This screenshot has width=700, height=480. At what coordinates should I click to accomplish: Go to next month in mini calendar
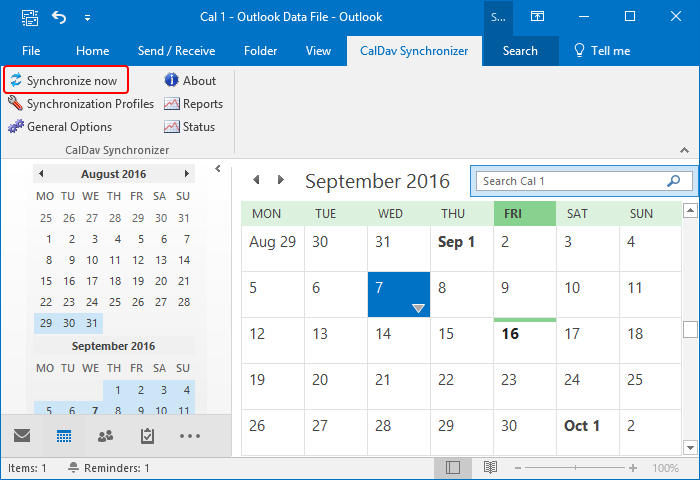187,174
